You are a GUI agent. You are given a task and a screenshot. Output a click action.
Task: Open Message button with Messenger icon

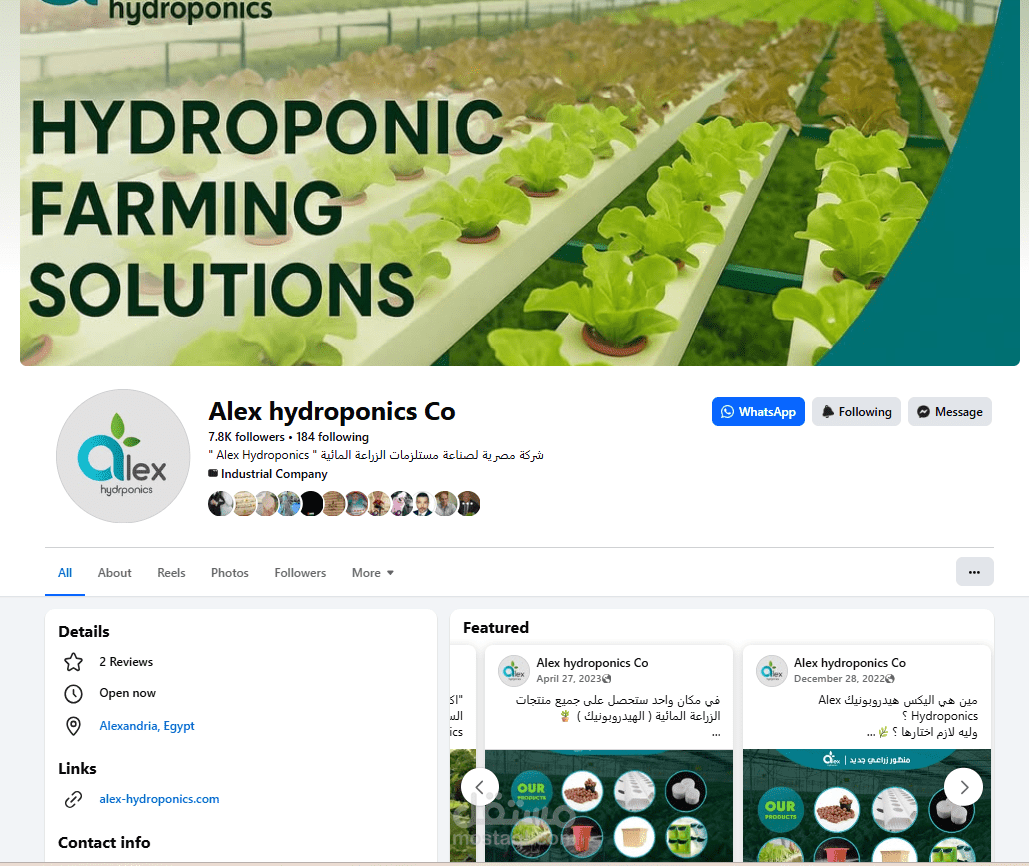950,411
